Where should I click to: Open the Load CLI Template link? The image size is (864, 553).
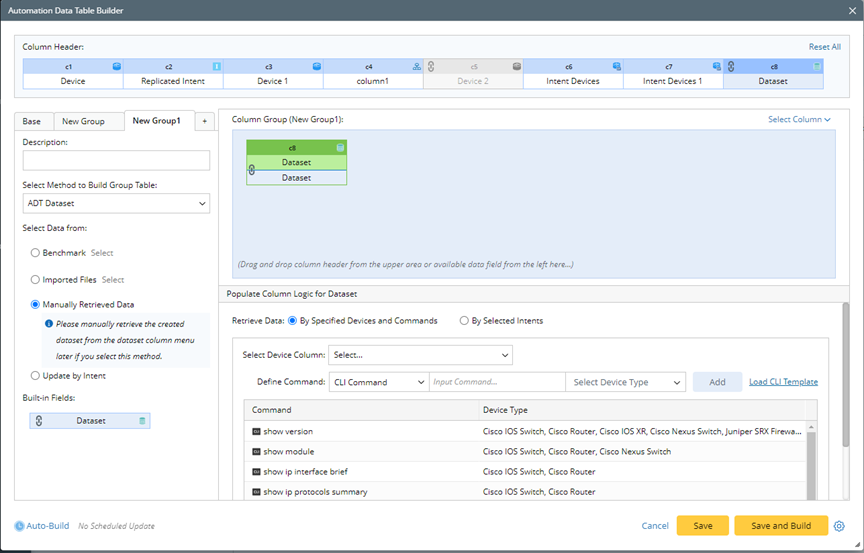pyautogui.click(x=783, y=382)
